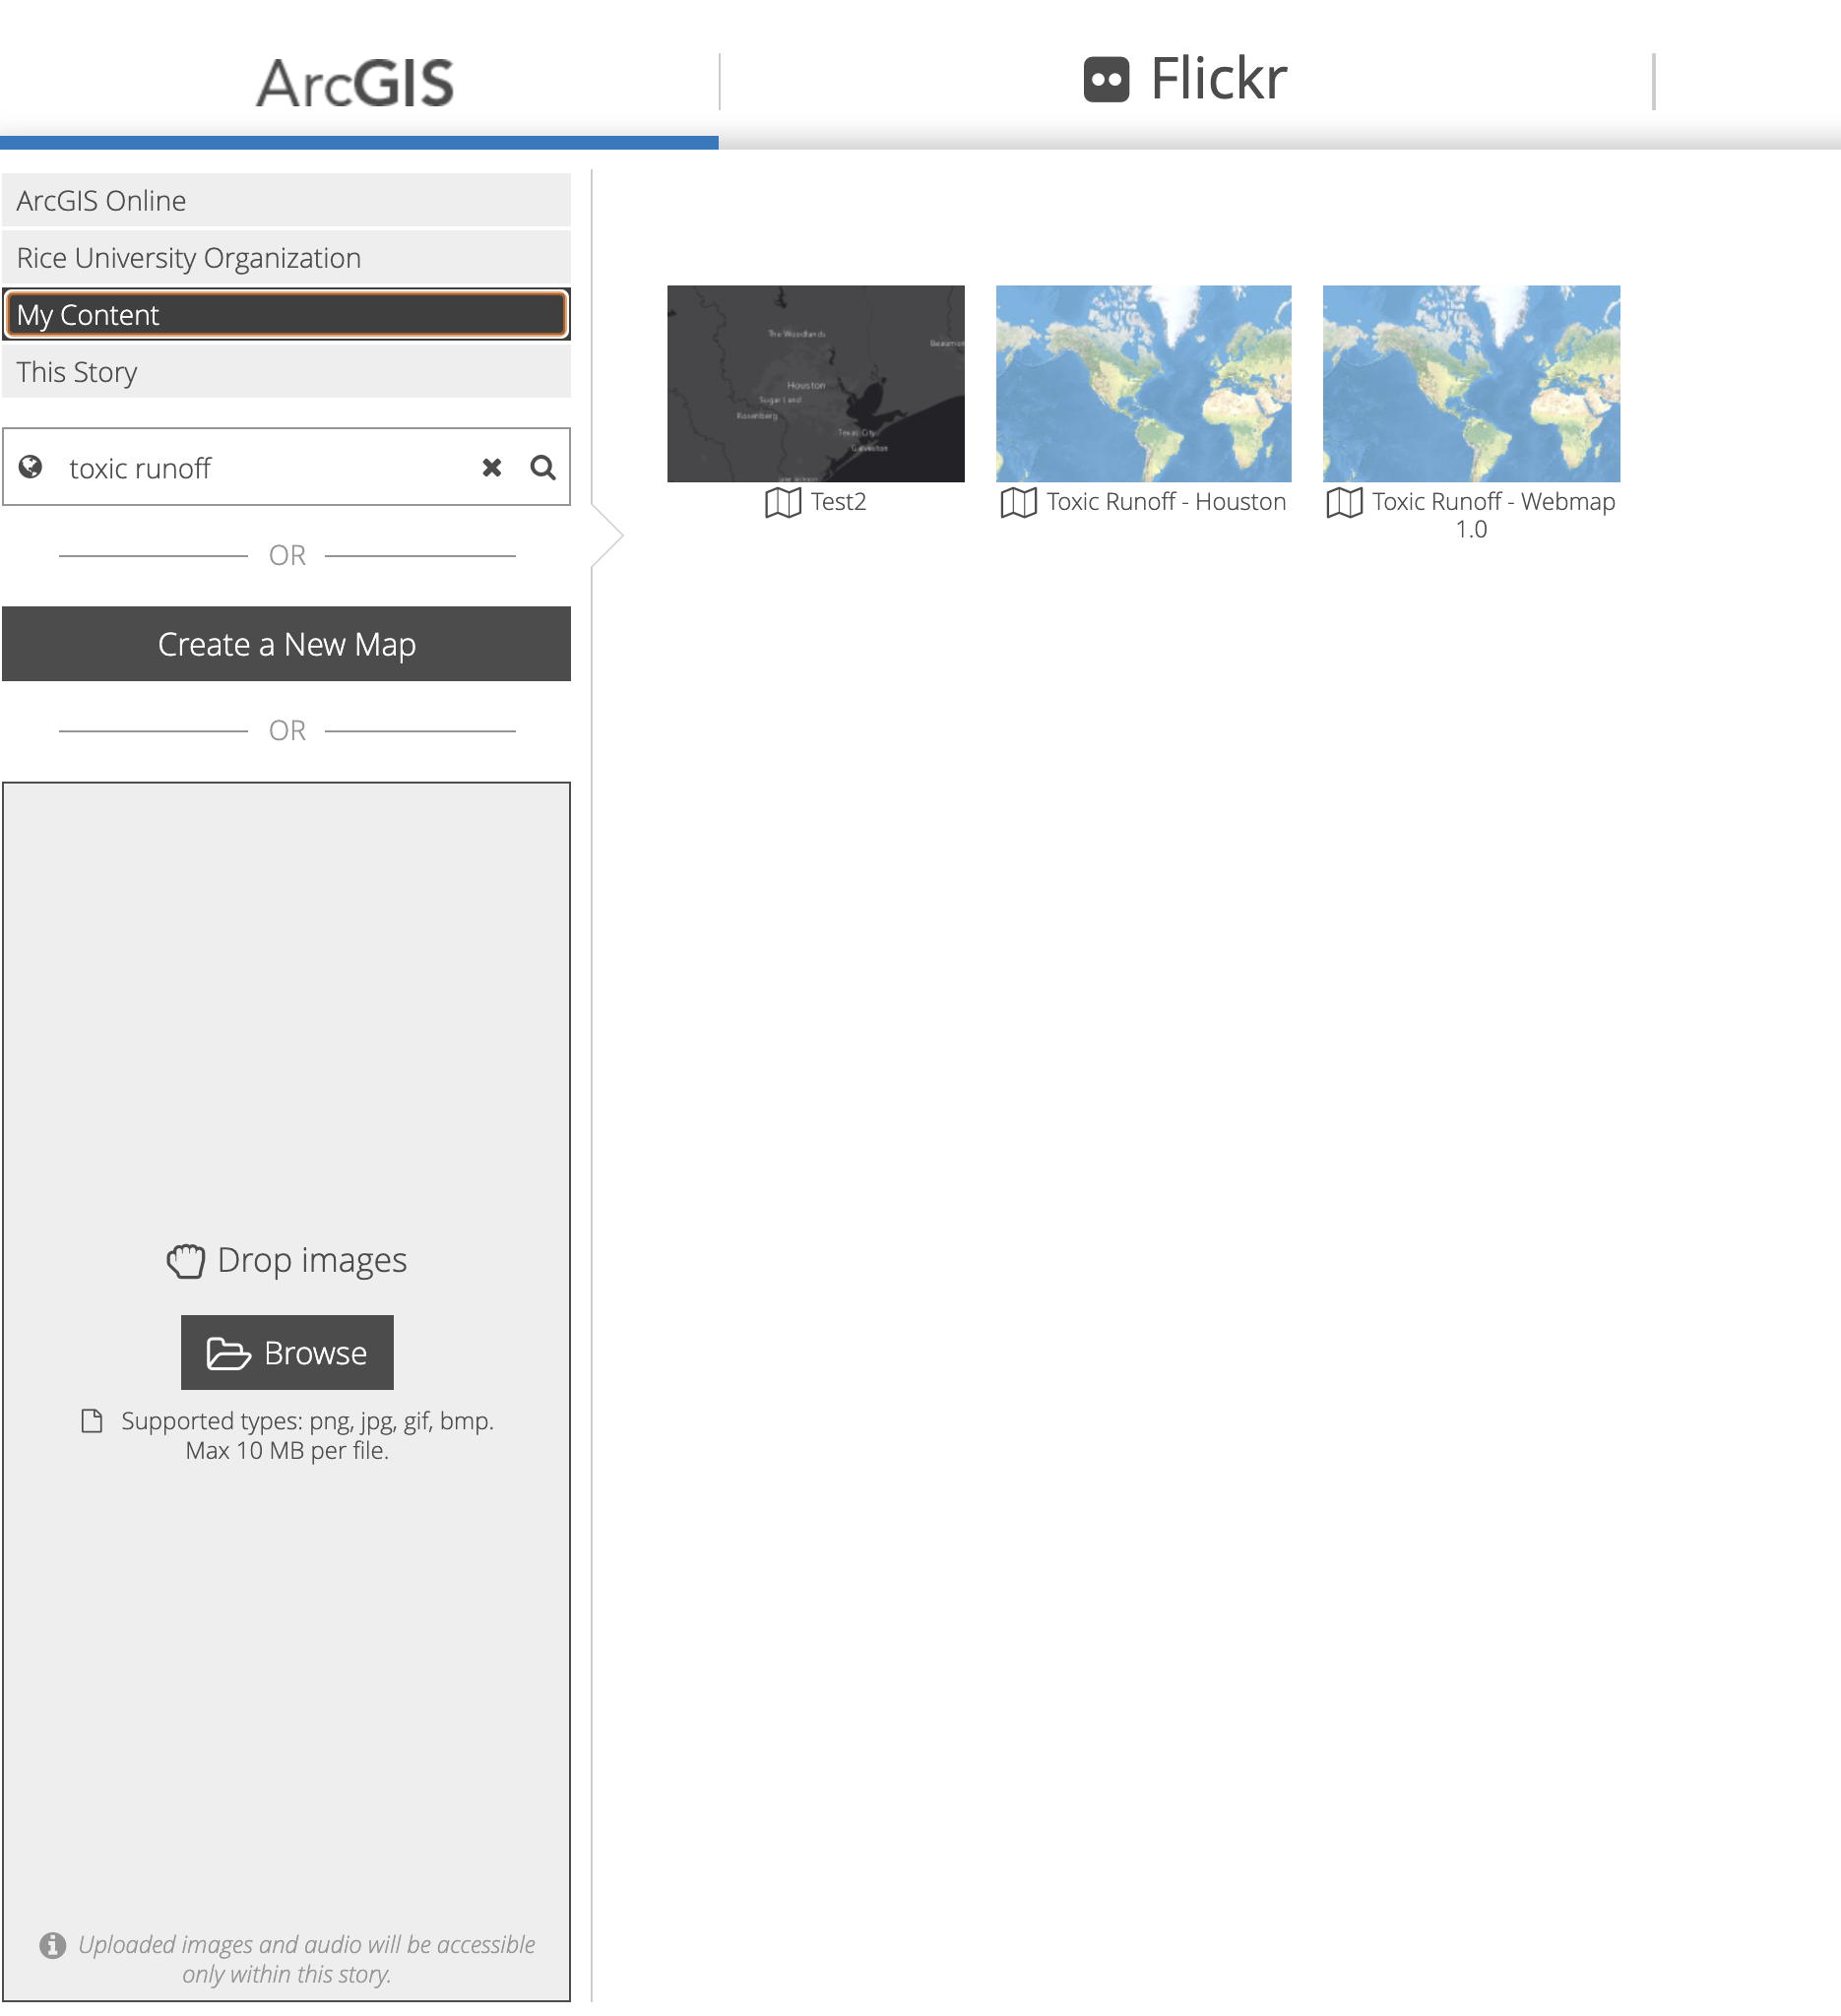Click the Supported types text
1841x2016 pixels.
307,1436
